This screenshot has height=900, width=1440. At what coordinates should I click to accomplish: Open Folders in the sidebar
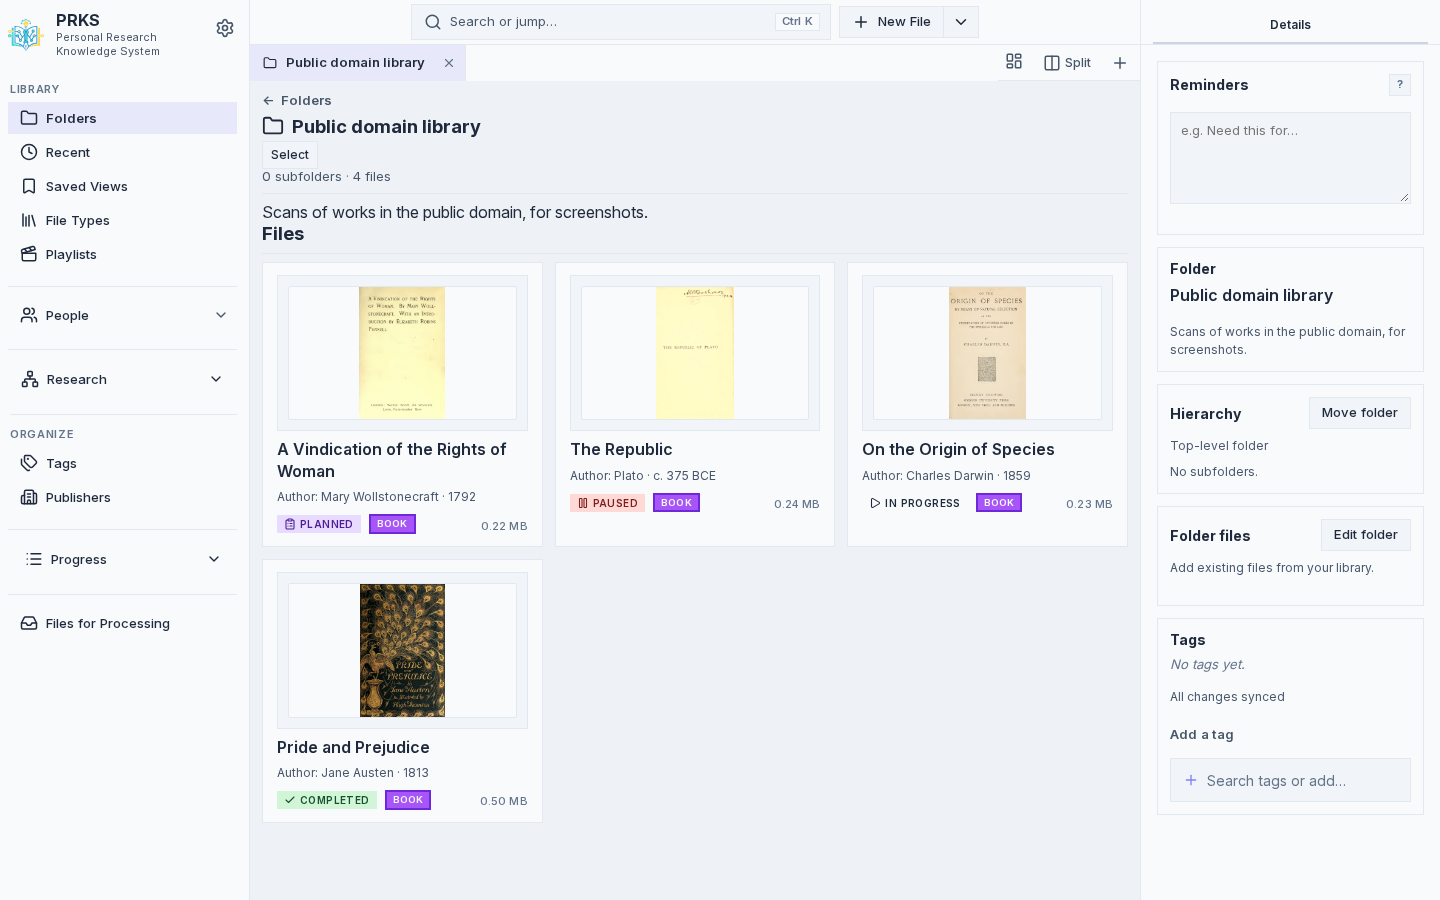(x=122, y=118)
